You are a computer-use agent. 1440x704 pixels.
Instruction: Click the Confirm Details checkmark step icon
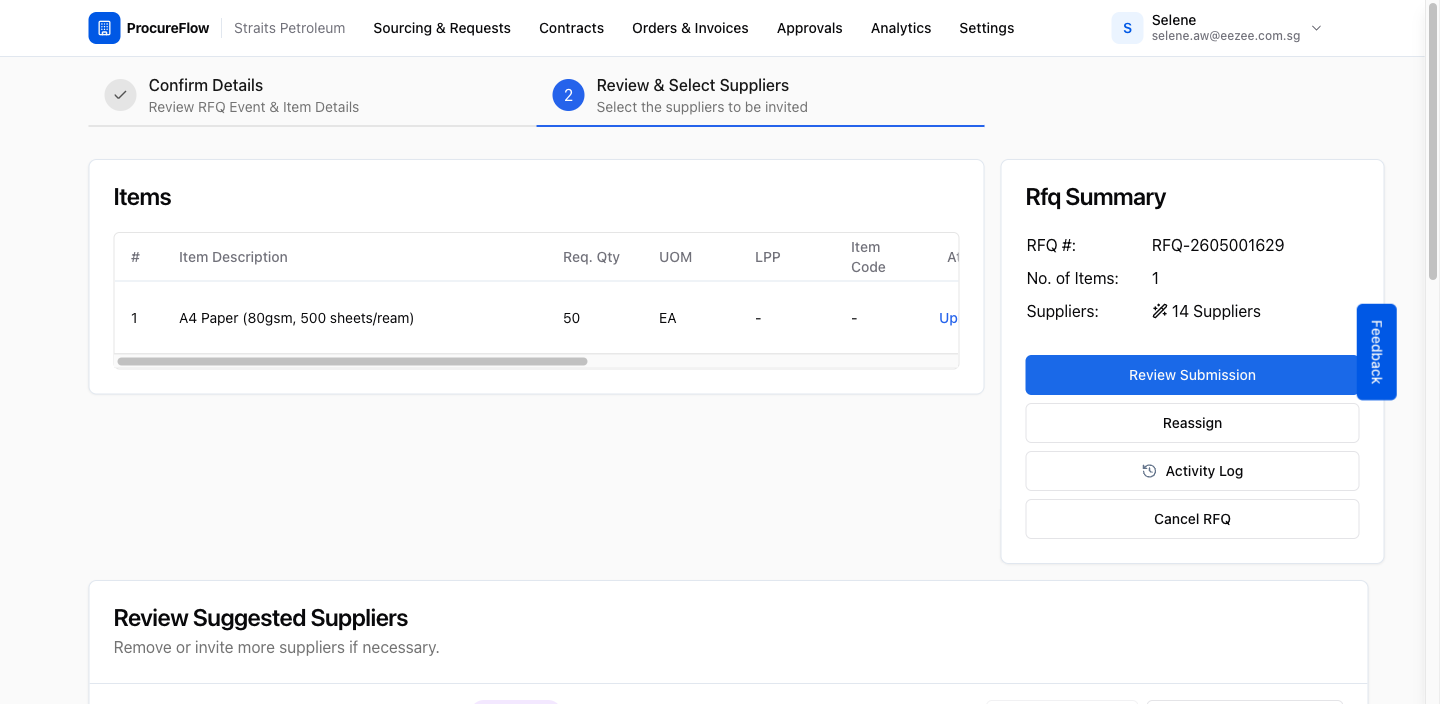[120, 95]
